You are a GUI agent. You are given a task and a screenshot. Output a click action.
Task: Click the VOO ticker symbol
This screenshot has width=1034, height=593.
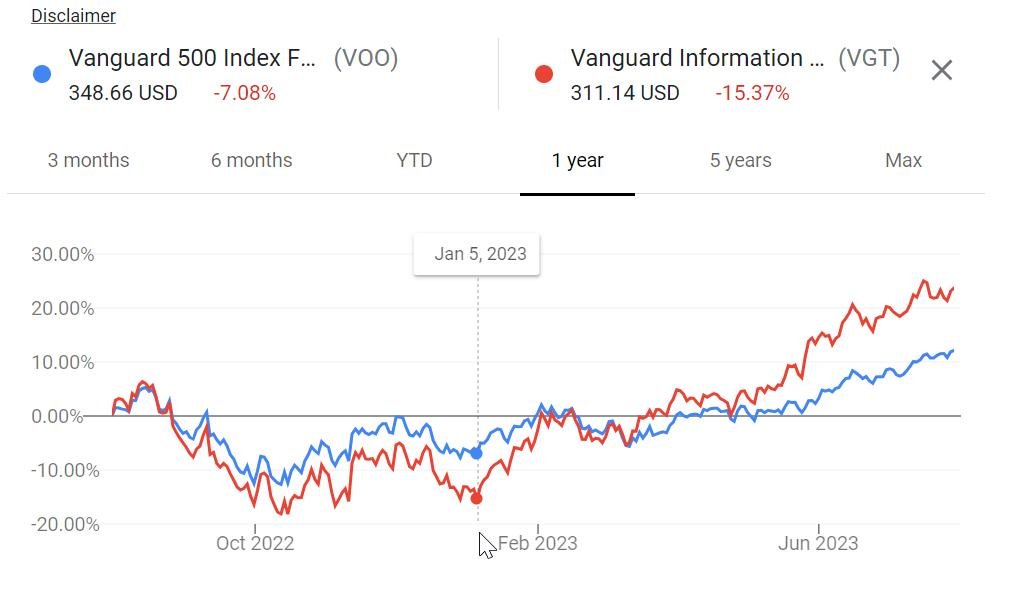coord(365,58)
